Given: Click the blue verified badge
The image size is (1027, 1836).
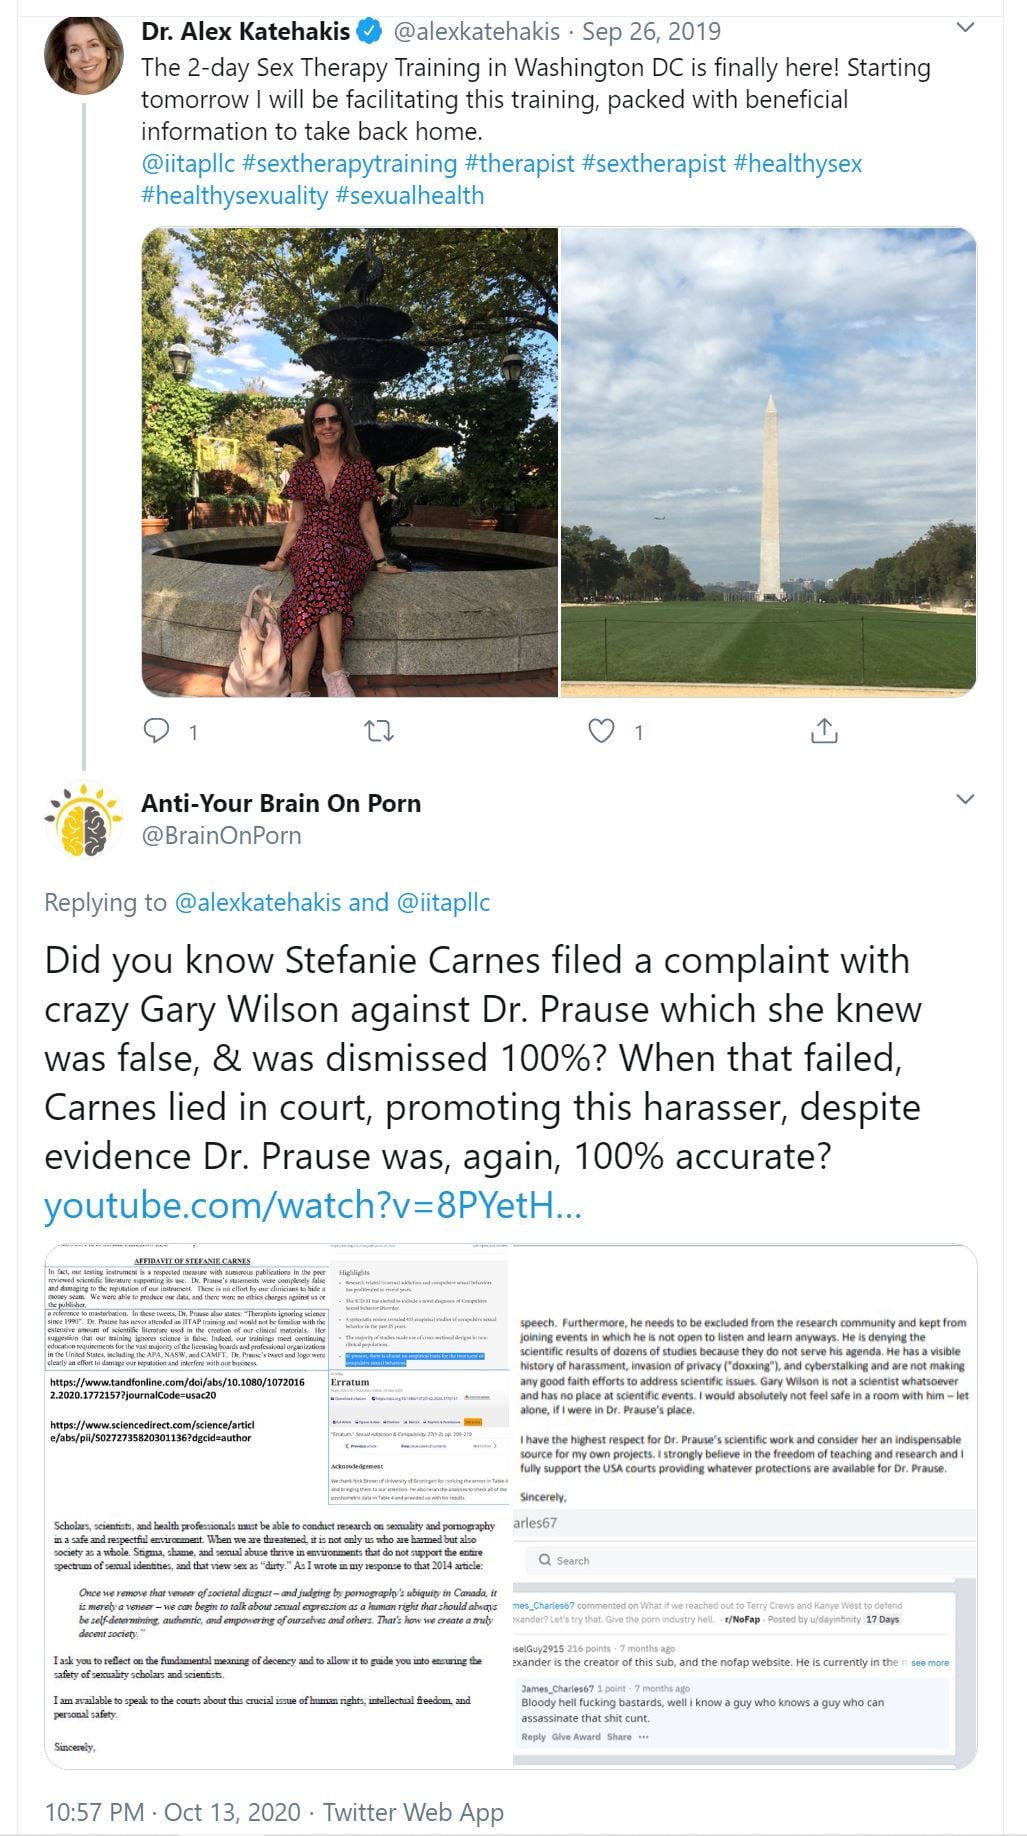Looking at the screenshot, I should [369, 32].
